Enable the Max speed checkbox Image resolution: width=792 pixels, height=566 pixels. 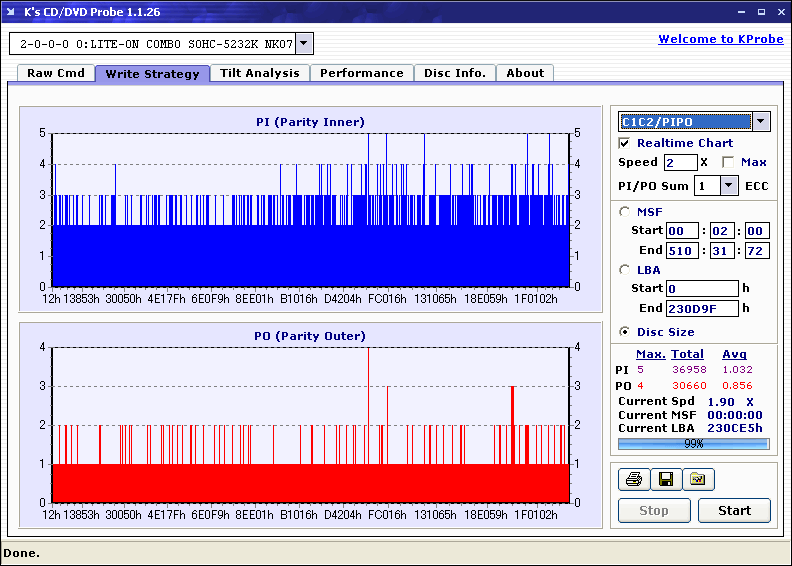[x=728, y=162]
